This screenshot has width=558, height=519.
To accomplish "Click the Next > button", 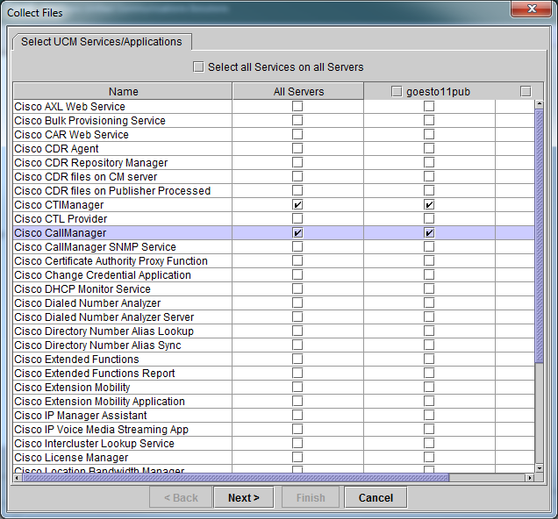I will click(244, 497).
